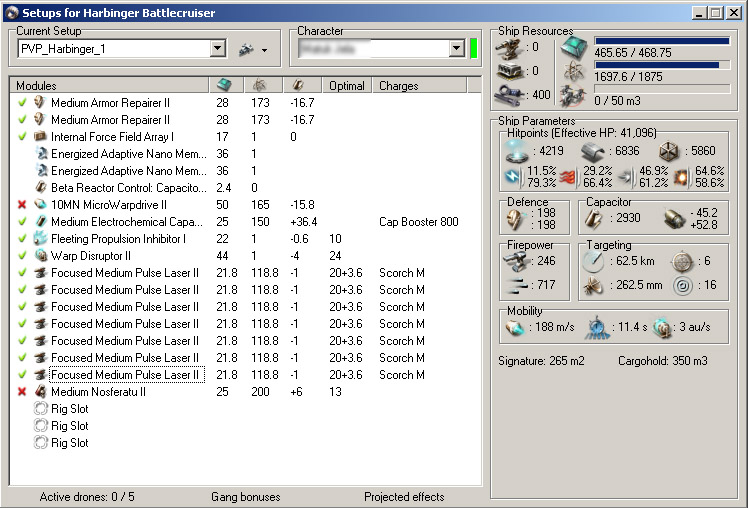The width and height of the screenshot is (748, 508).
Task: Click the armor hitpoints icon
Action: click(593, 152)
